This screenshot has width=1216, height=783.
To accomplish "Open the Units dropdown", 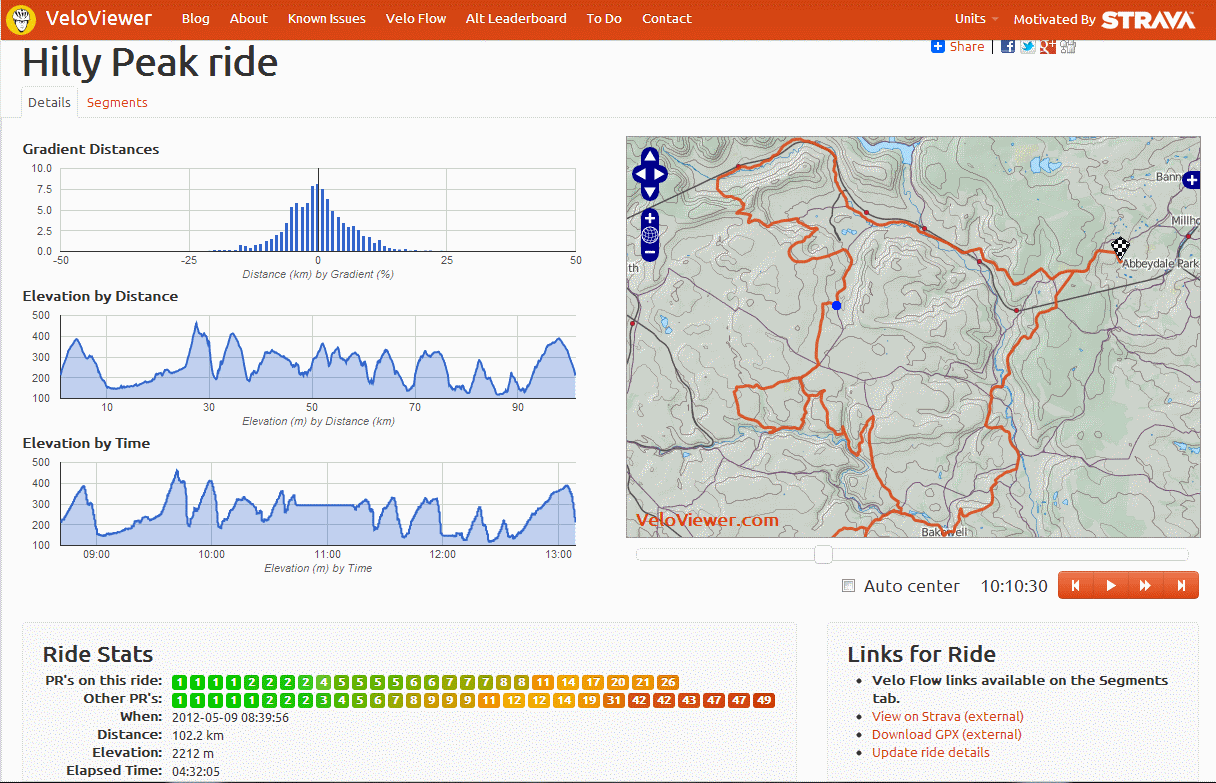I will point(976,19).
